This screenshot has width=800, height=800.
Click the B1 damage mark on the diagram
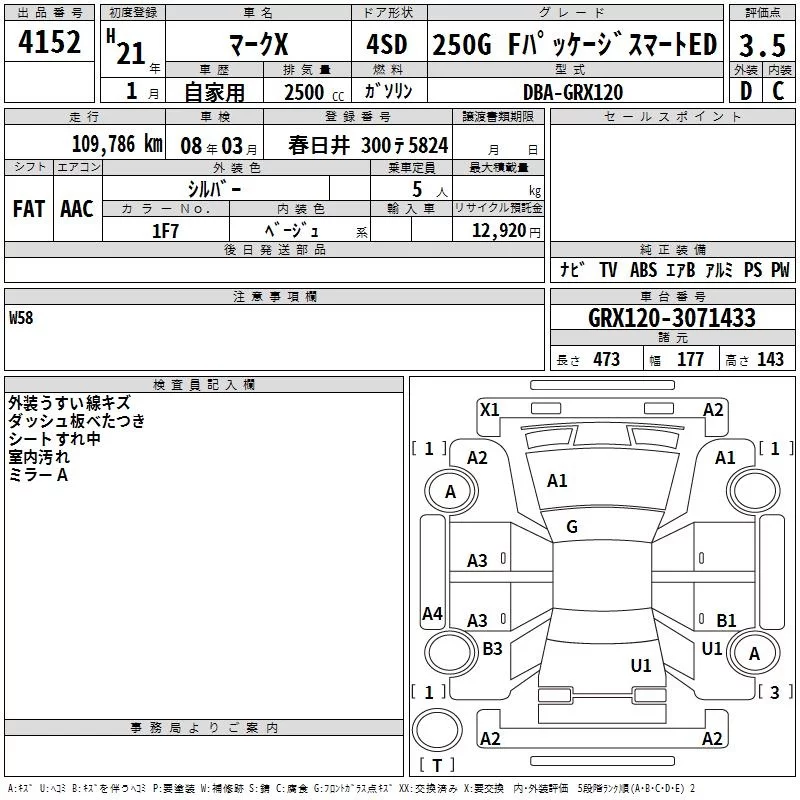727,620
